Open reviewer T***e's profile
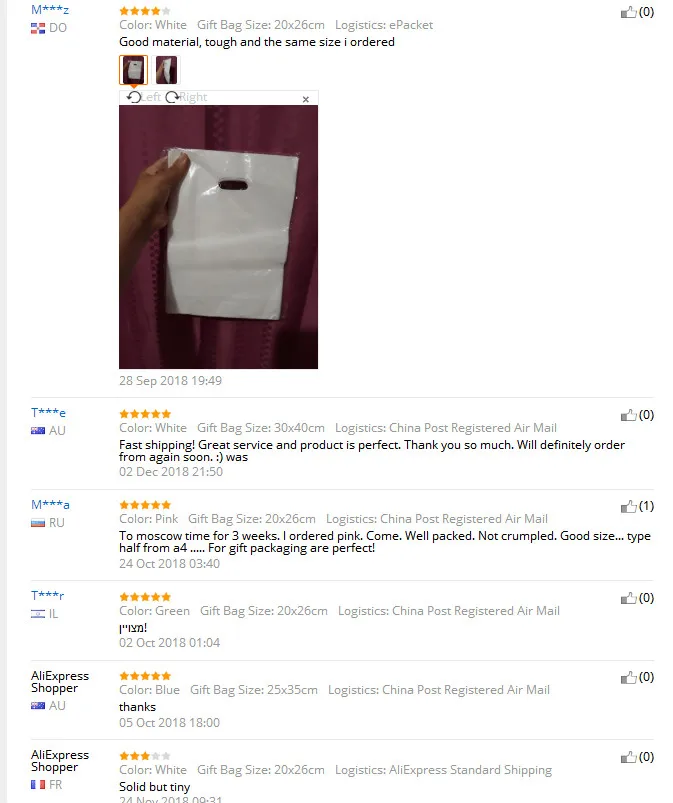The image size is (673, 803). 48,412
